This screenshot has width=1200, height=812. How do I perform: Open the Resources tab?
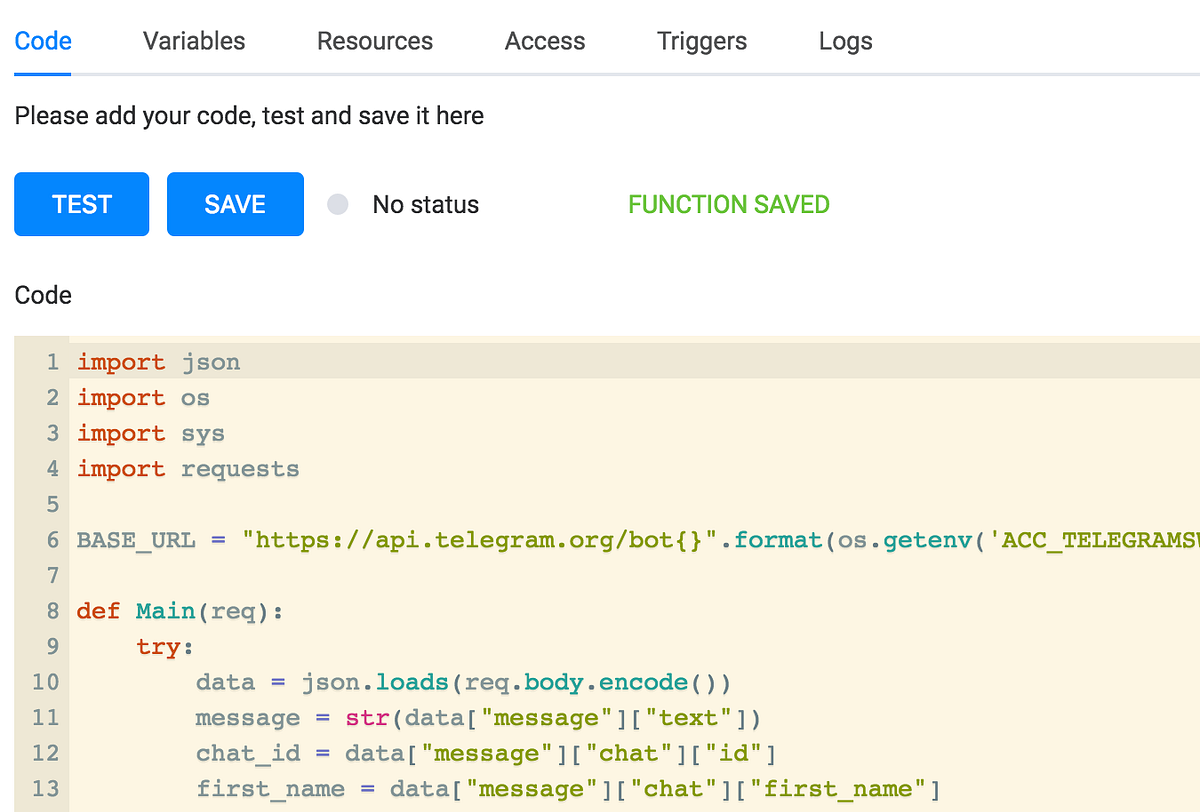click(x=374, y=41)
